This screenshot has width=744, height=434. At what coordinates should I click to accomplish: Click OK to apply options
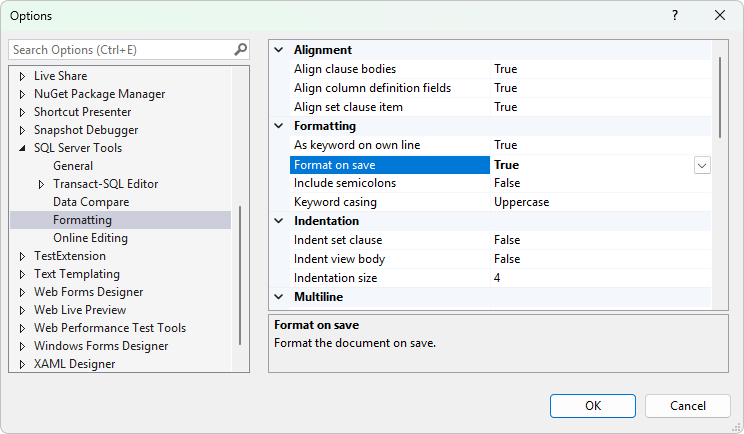pos(592,405)
